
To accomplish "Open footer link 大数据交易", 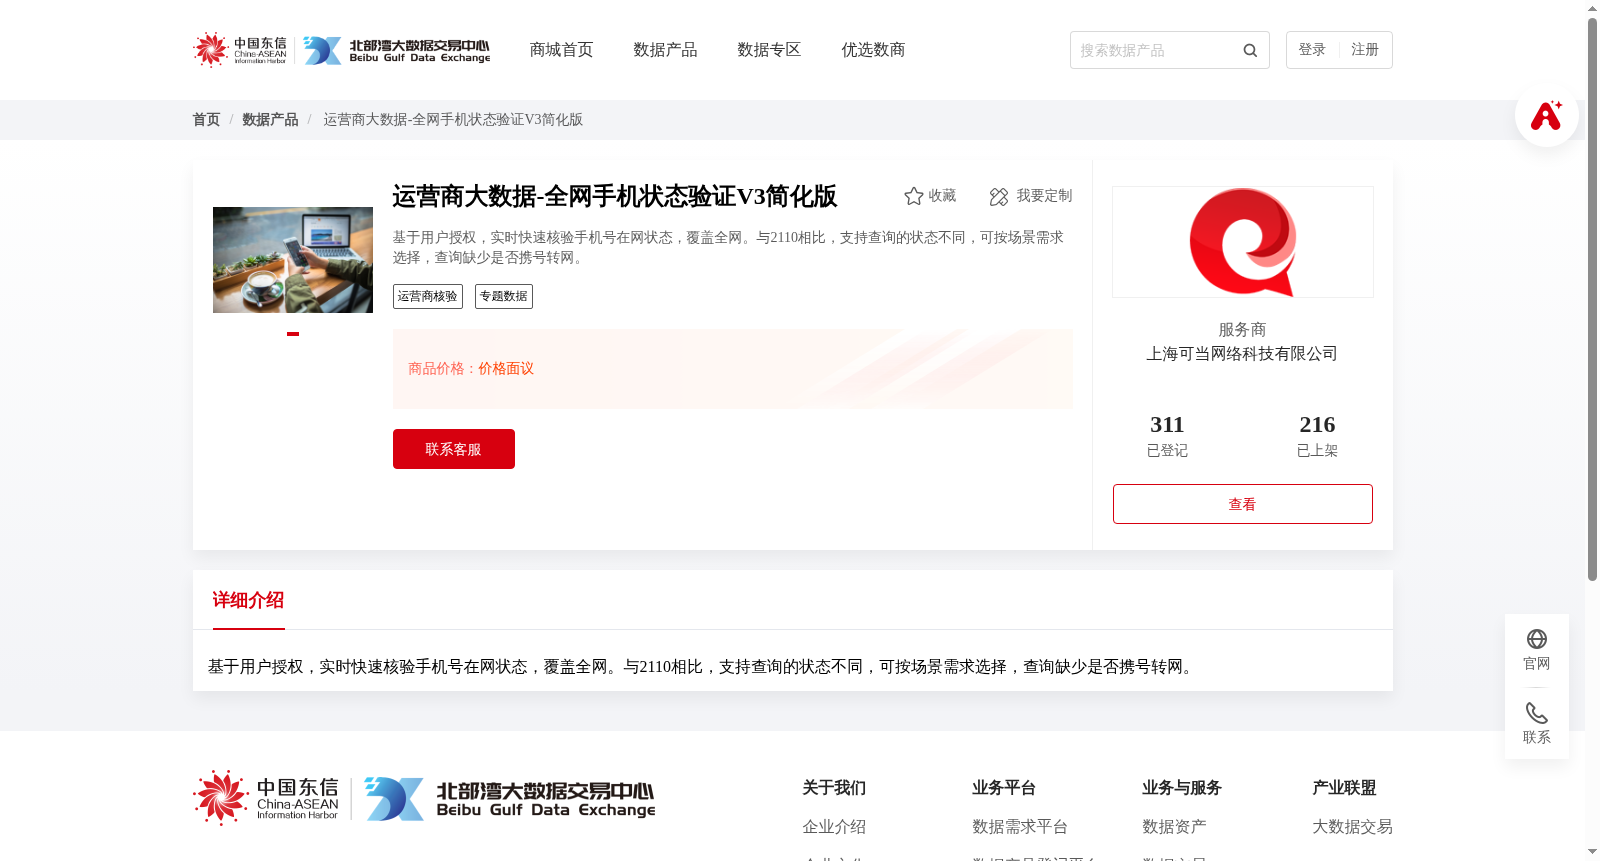I will click(1352, 827).
